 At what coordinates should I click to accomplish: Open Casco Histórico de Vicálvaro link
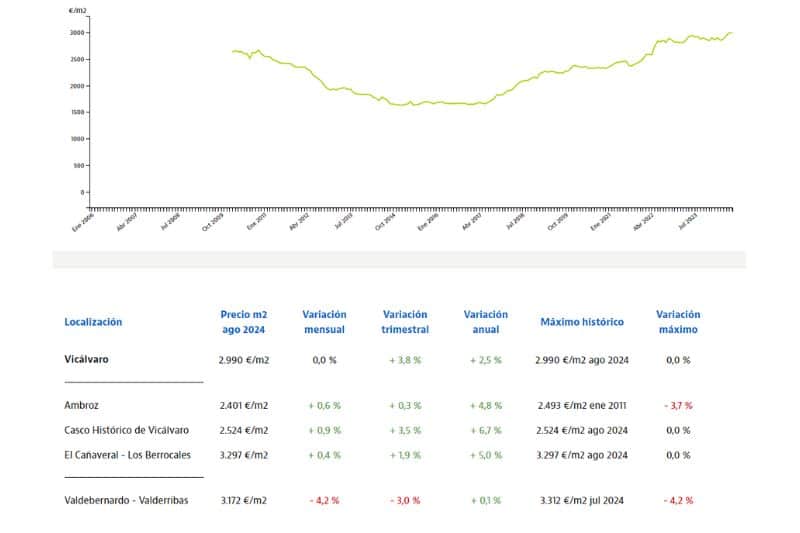tap(127, 430)
